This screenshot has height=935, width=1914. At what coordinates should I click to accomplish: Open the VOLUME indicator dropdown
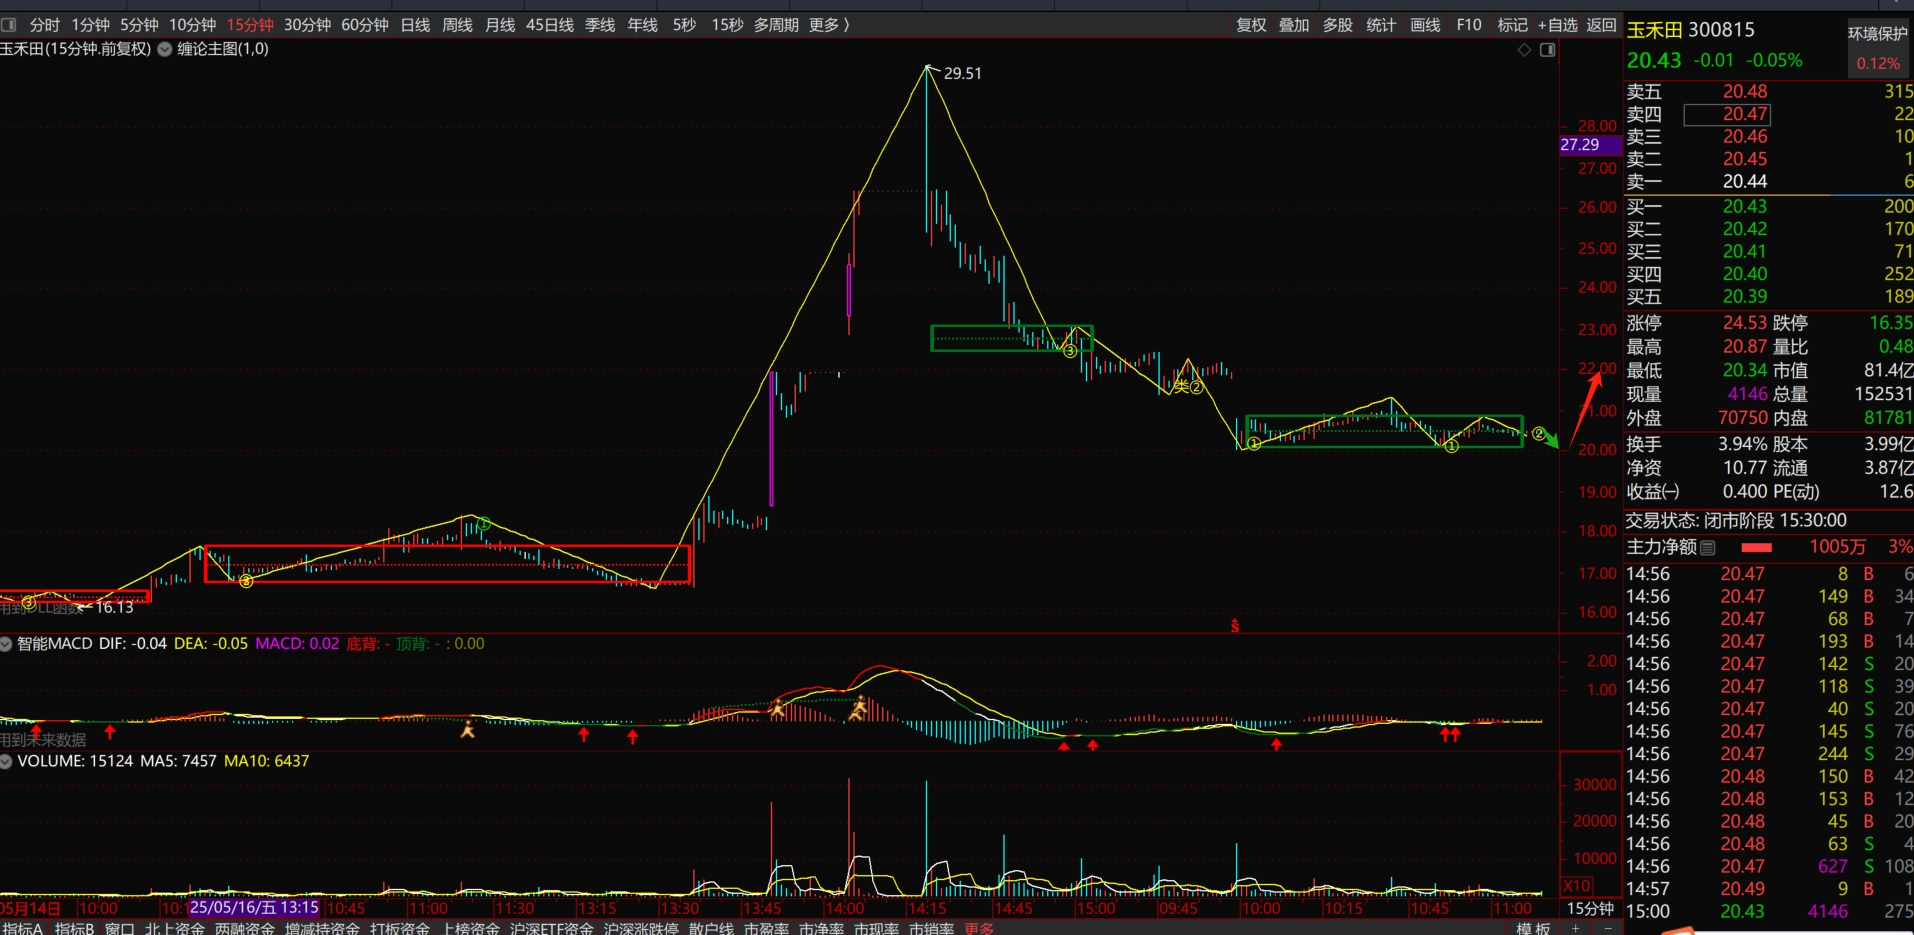(x=7, y=762)
